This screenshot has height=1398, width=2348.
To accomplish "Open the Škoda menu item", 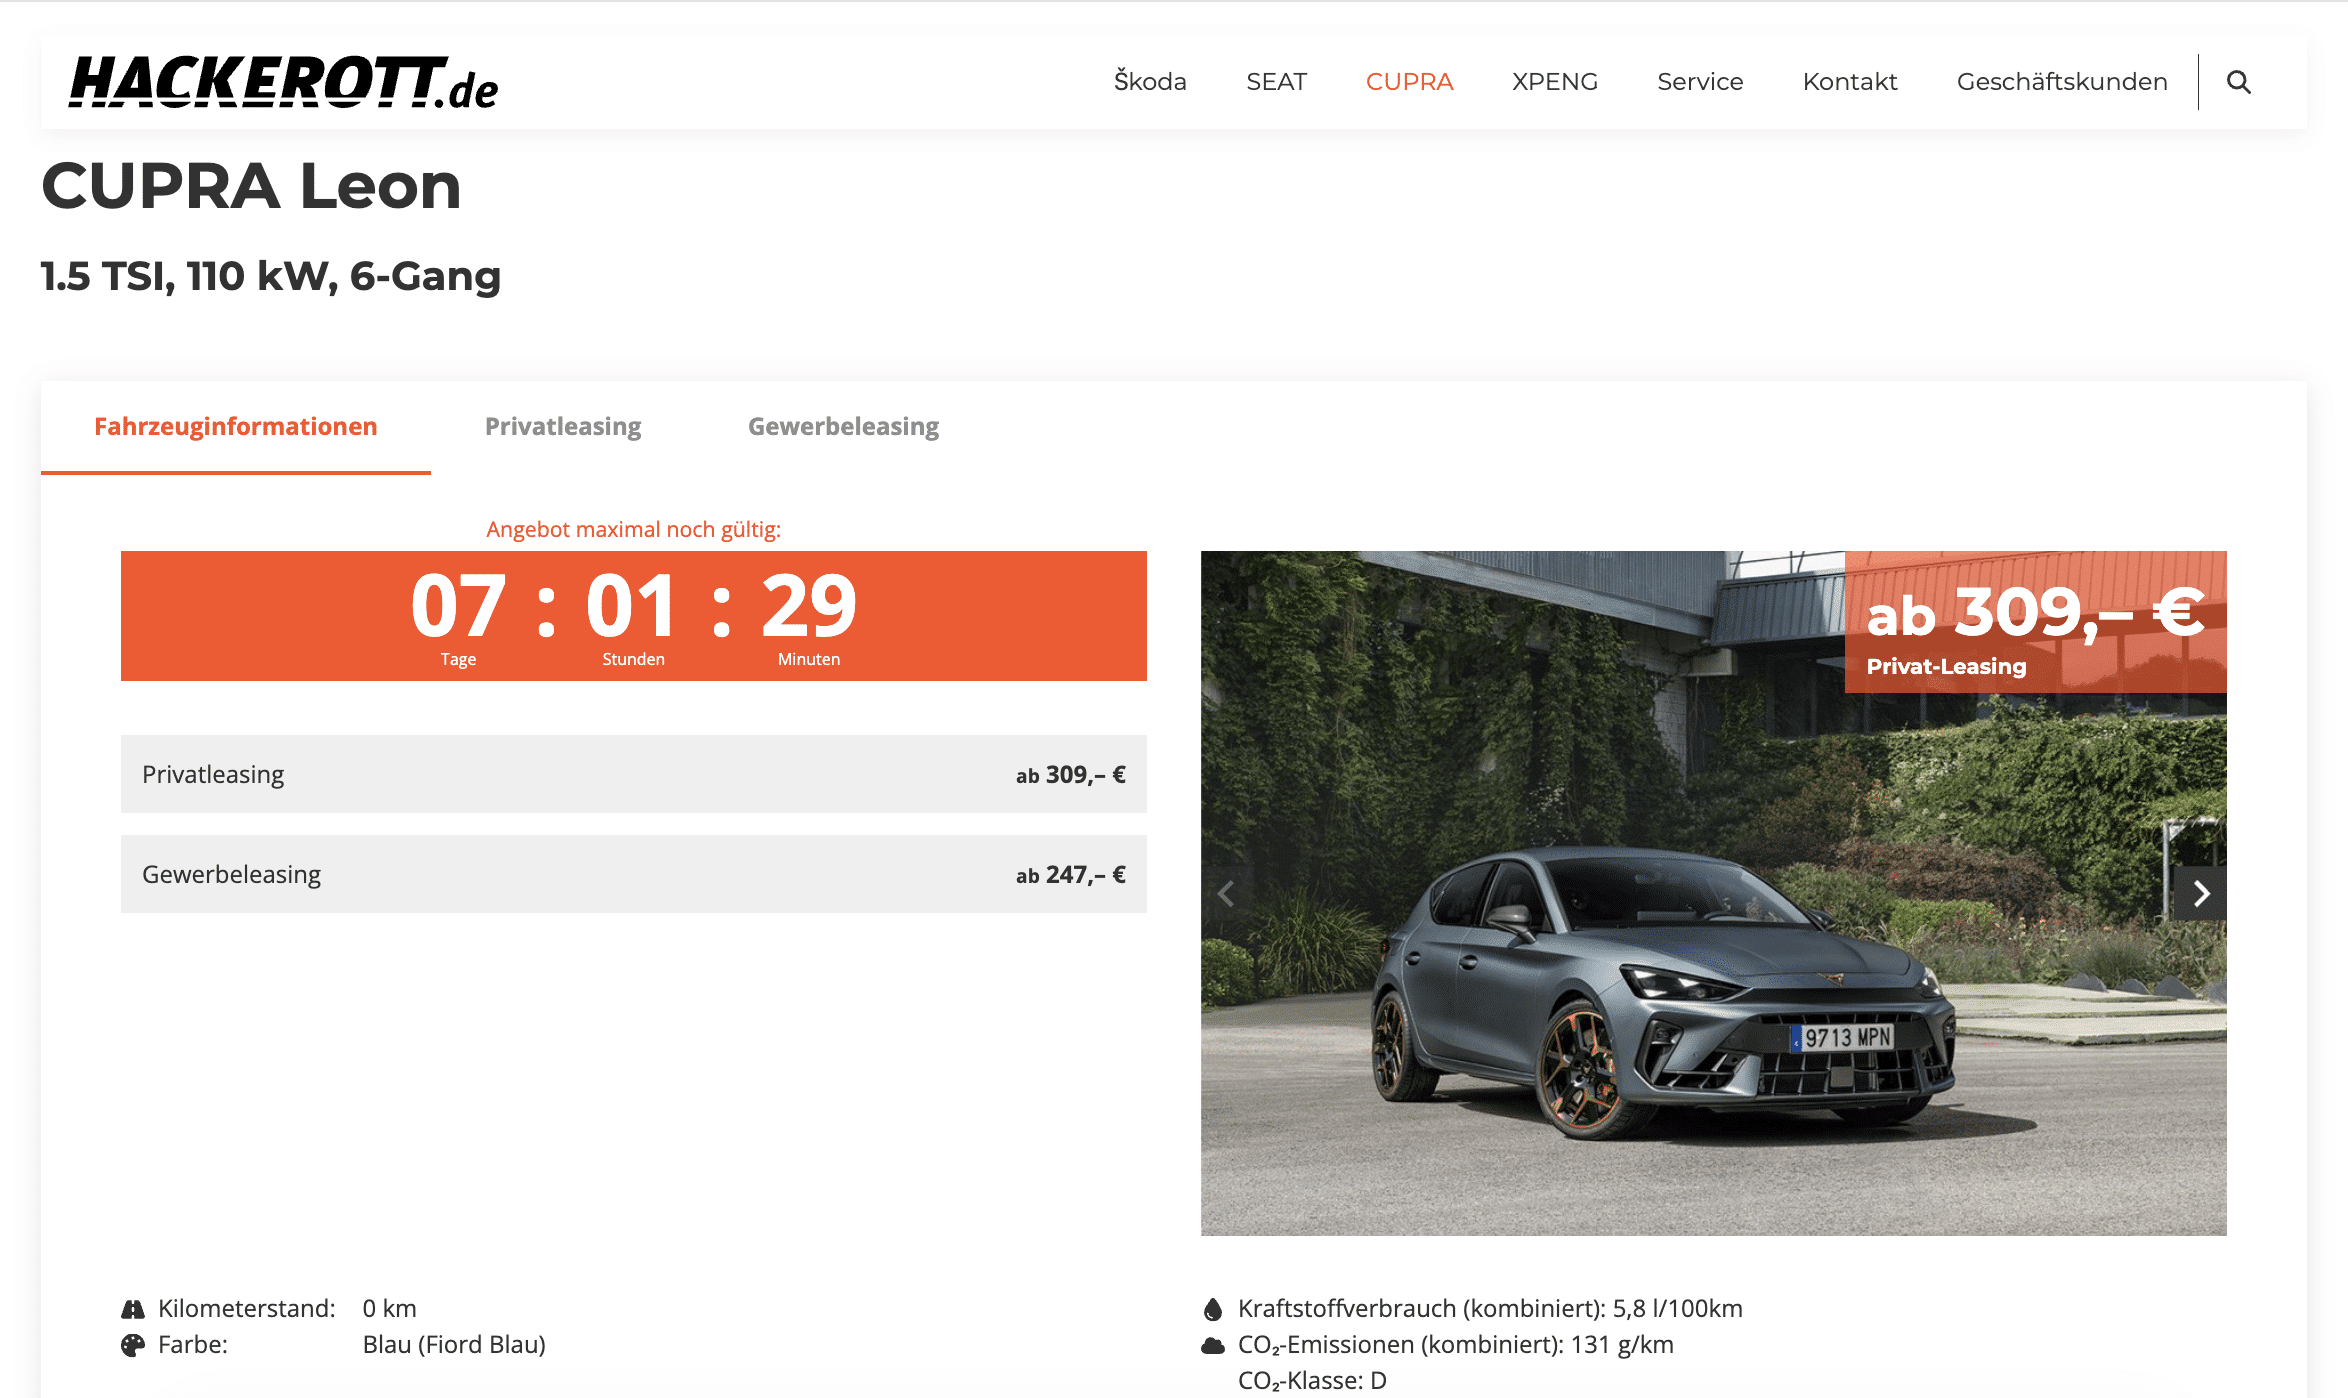I will point(1150,82).
